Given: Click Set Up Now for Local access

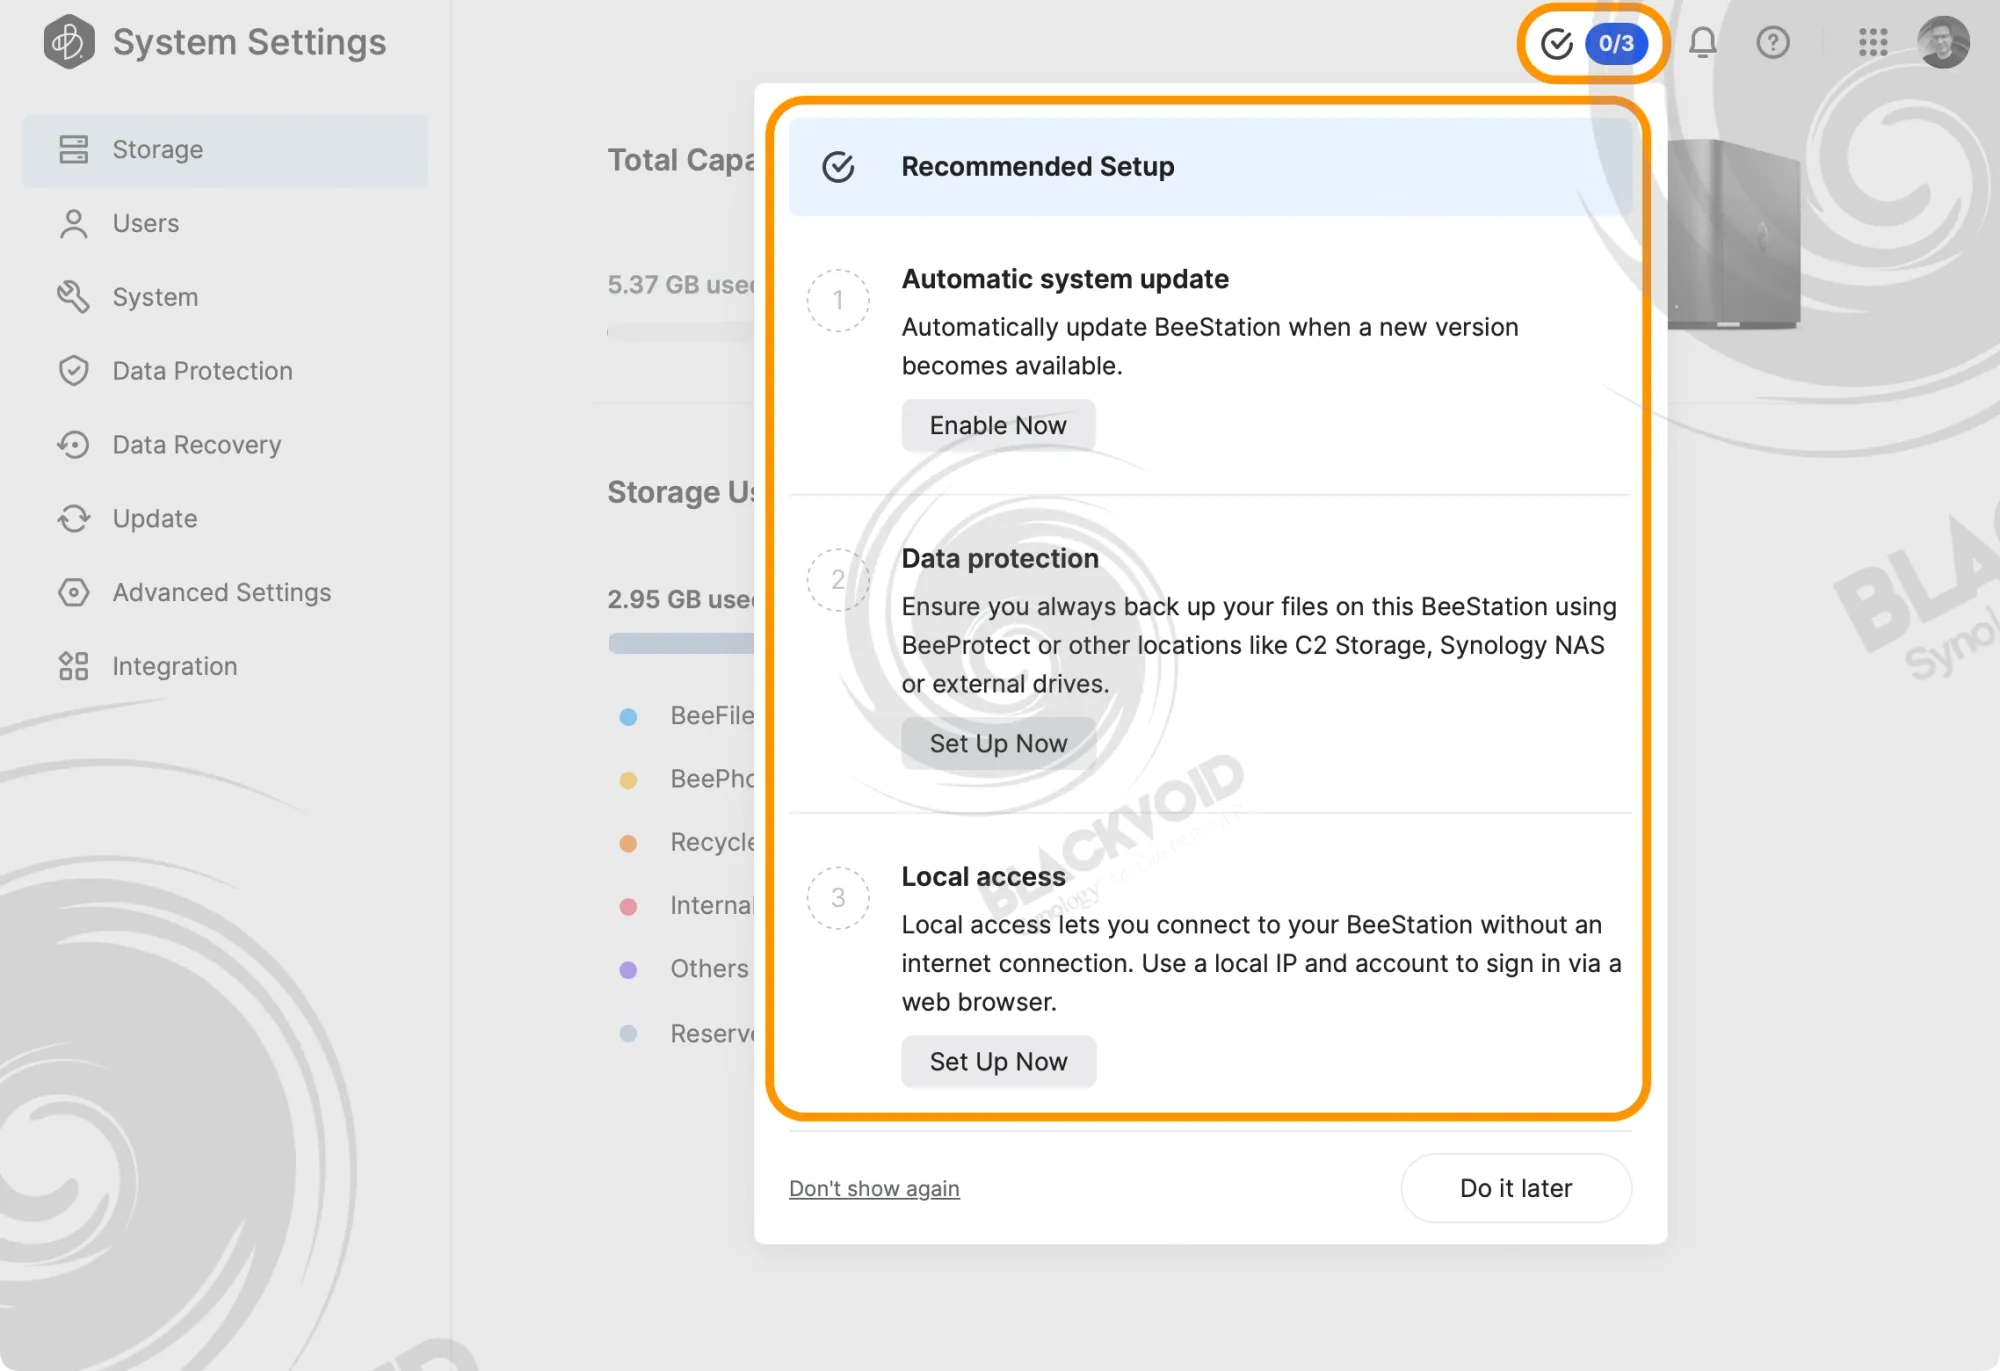Looking at the screenshot, I should [998, 1061].
